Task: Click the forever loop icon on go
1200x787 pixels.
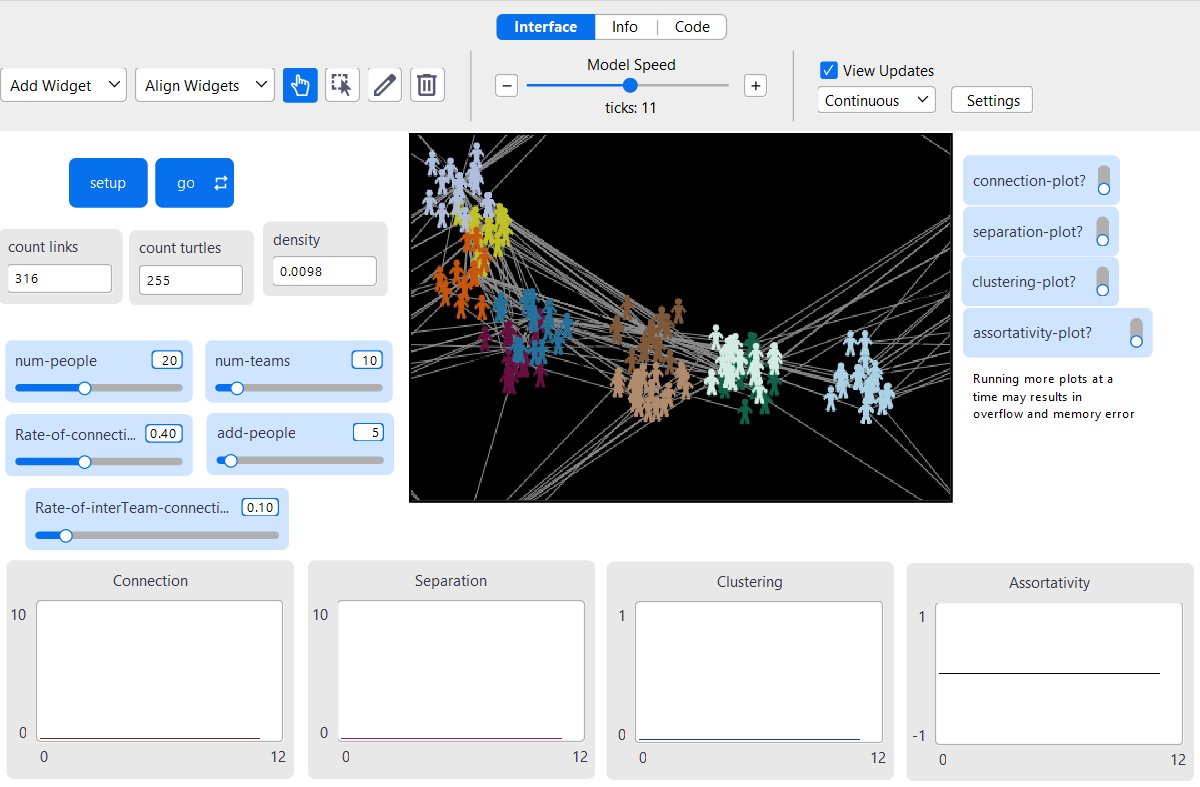Action: click(221, 183)
